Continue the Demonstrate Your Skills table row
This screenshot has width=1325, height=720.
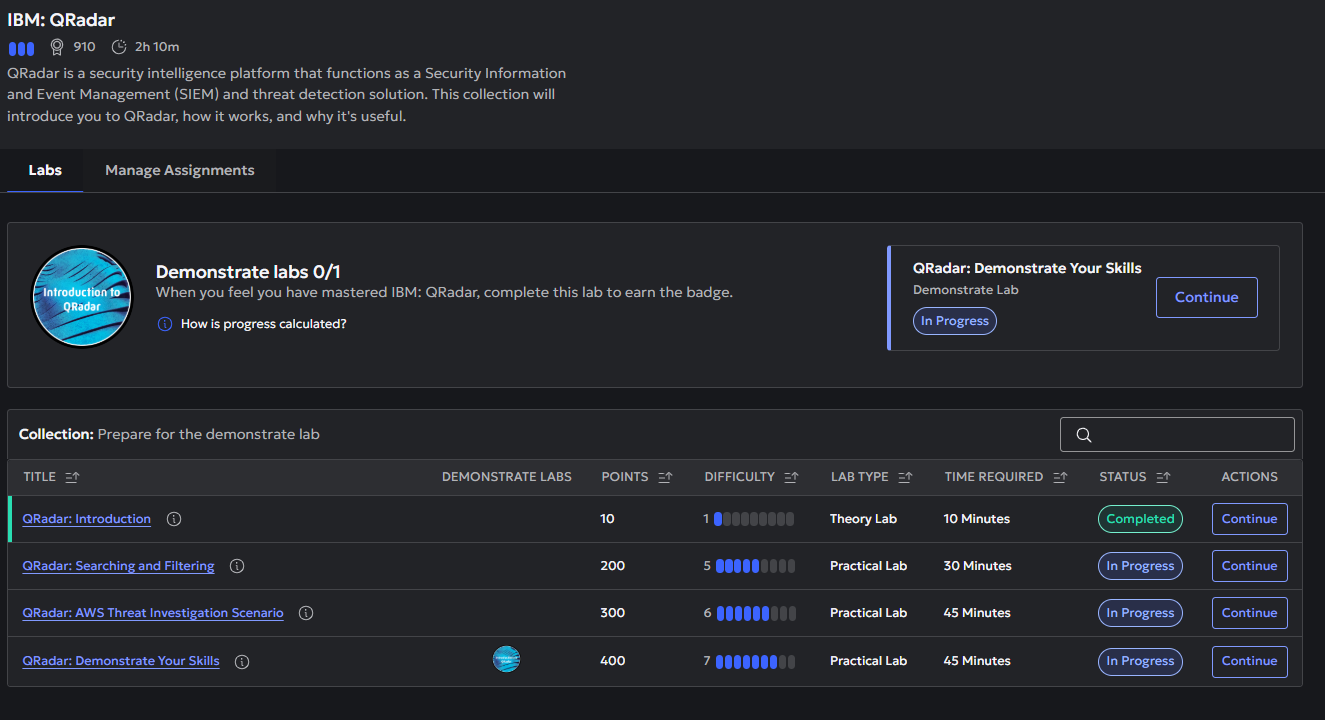click(x=1249, y=661)
